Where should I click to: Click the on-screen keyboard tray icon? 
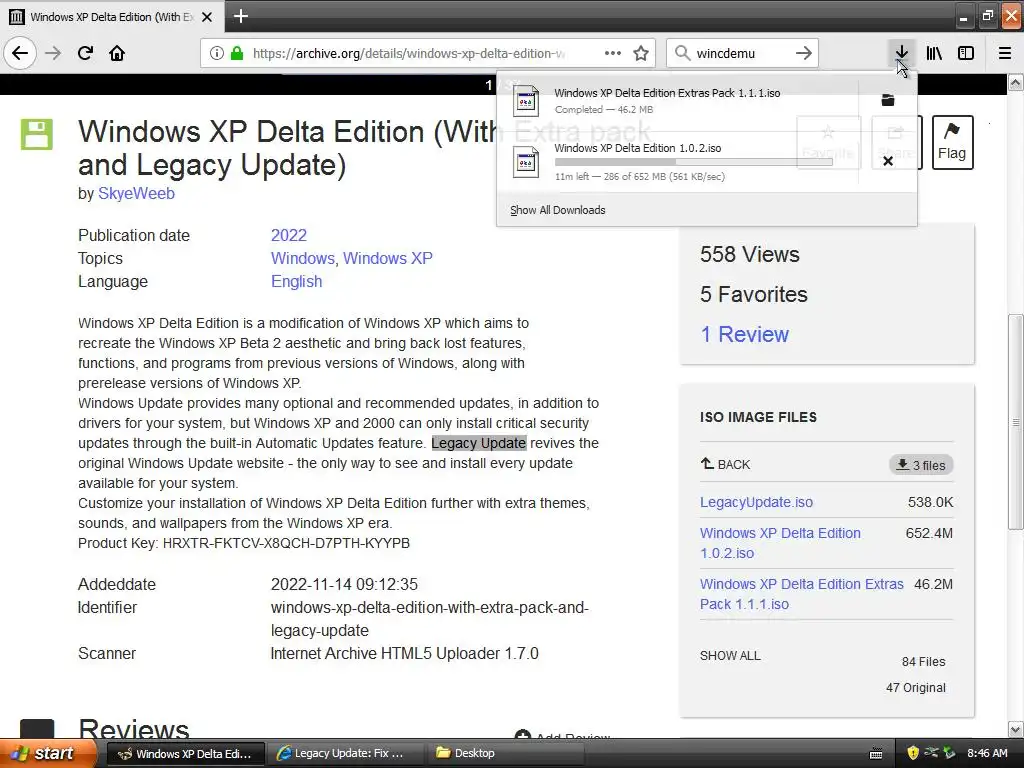[x=876, y=754]
